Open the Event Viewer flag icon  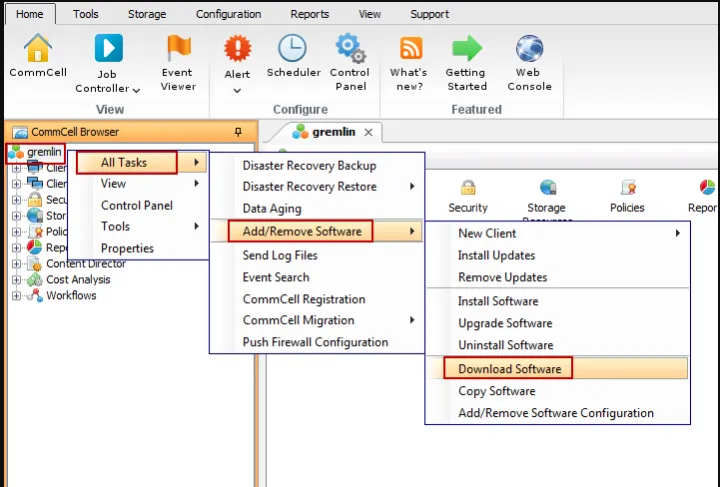point(179,47)
